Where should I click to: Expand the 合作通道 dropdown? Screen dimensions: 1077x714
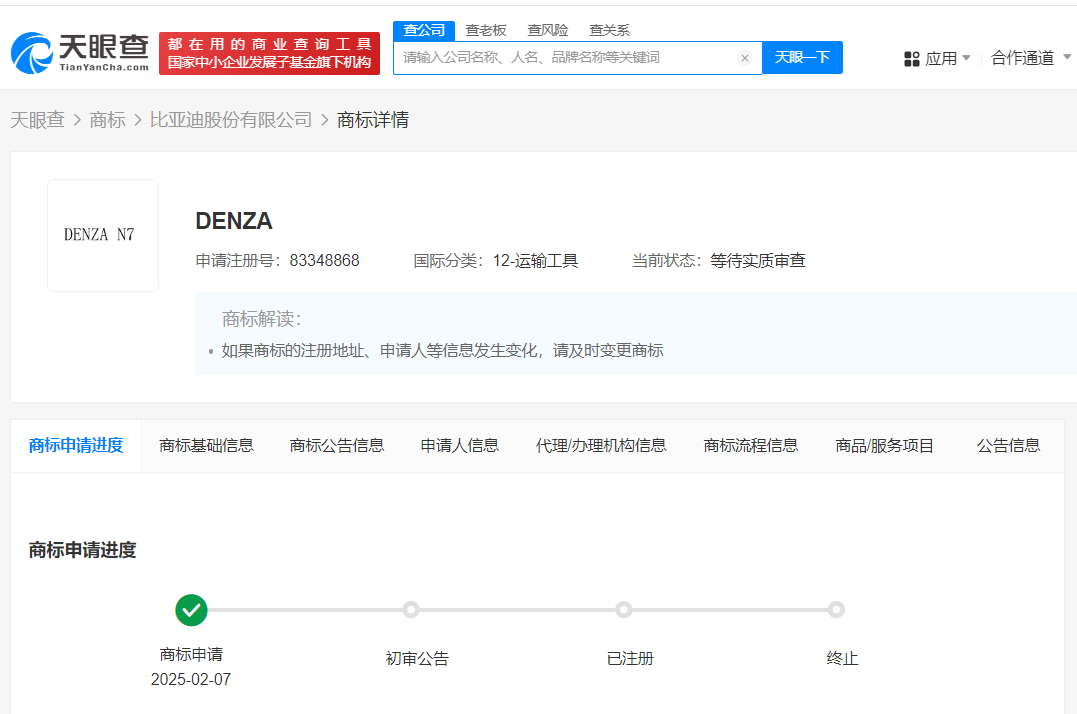click(x=1030, y=58)
